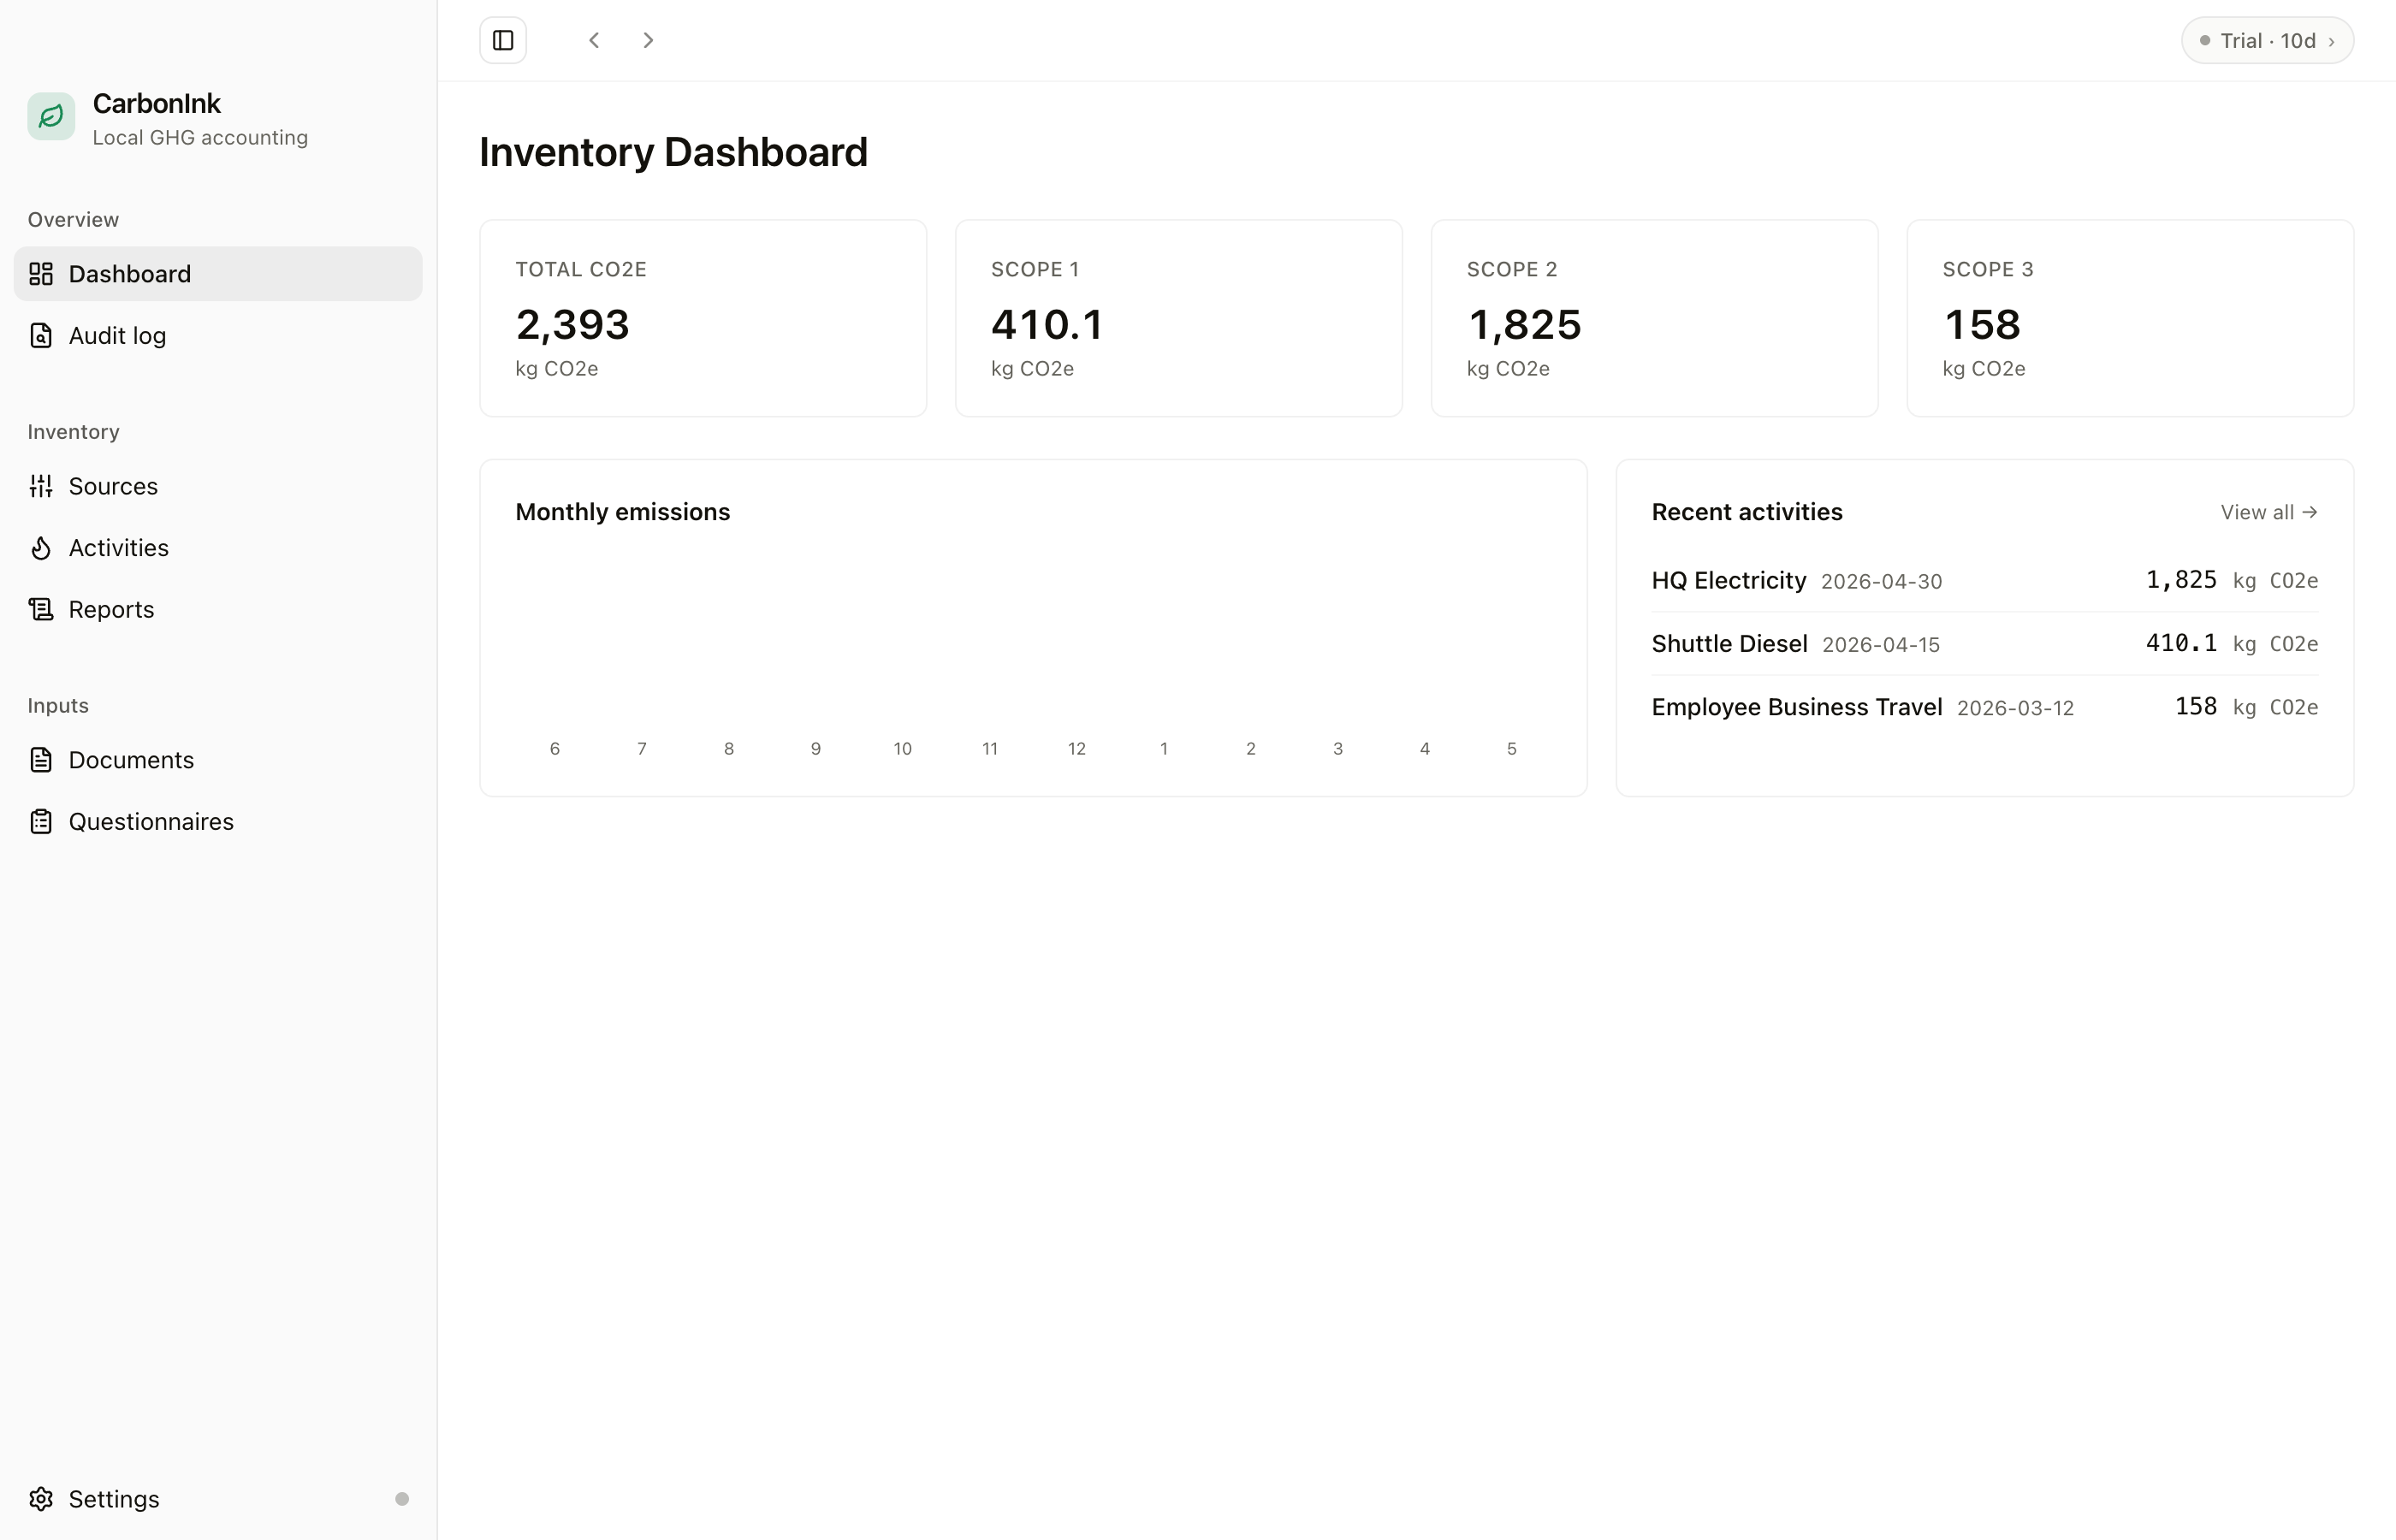This screenshot has width=2396, height=1540.
Task: Click the grey status dot beside Settings
Action: click(402, 1499)
